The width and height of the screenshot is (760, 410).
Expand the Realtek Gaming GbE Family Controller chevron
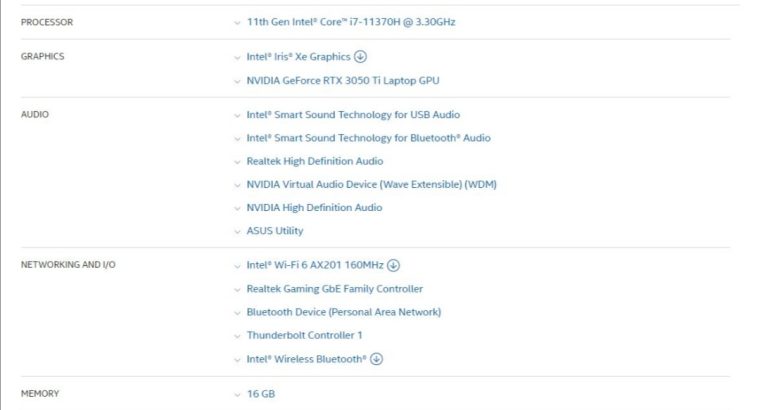[x=237, y=289]
